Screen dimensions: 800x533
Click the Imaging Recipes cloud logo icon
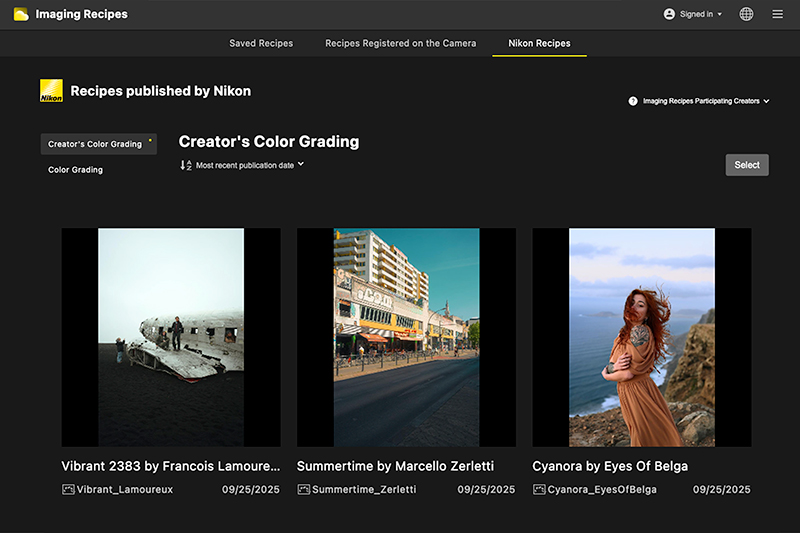coord(20,15)
